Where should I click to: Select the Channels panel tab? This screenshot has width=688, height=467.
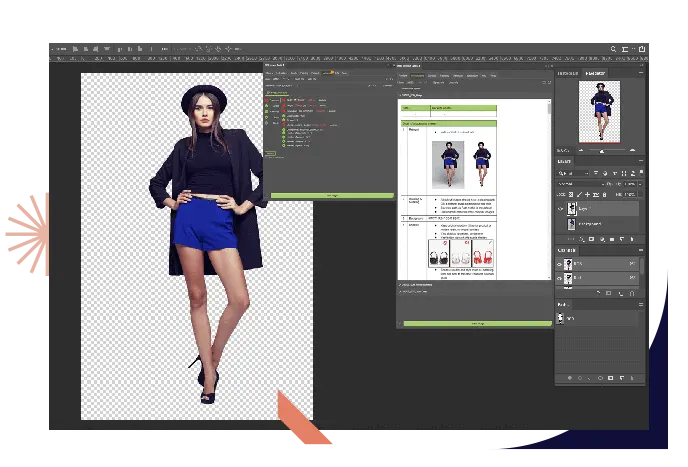pyautogui.click(x=567, y=250)
